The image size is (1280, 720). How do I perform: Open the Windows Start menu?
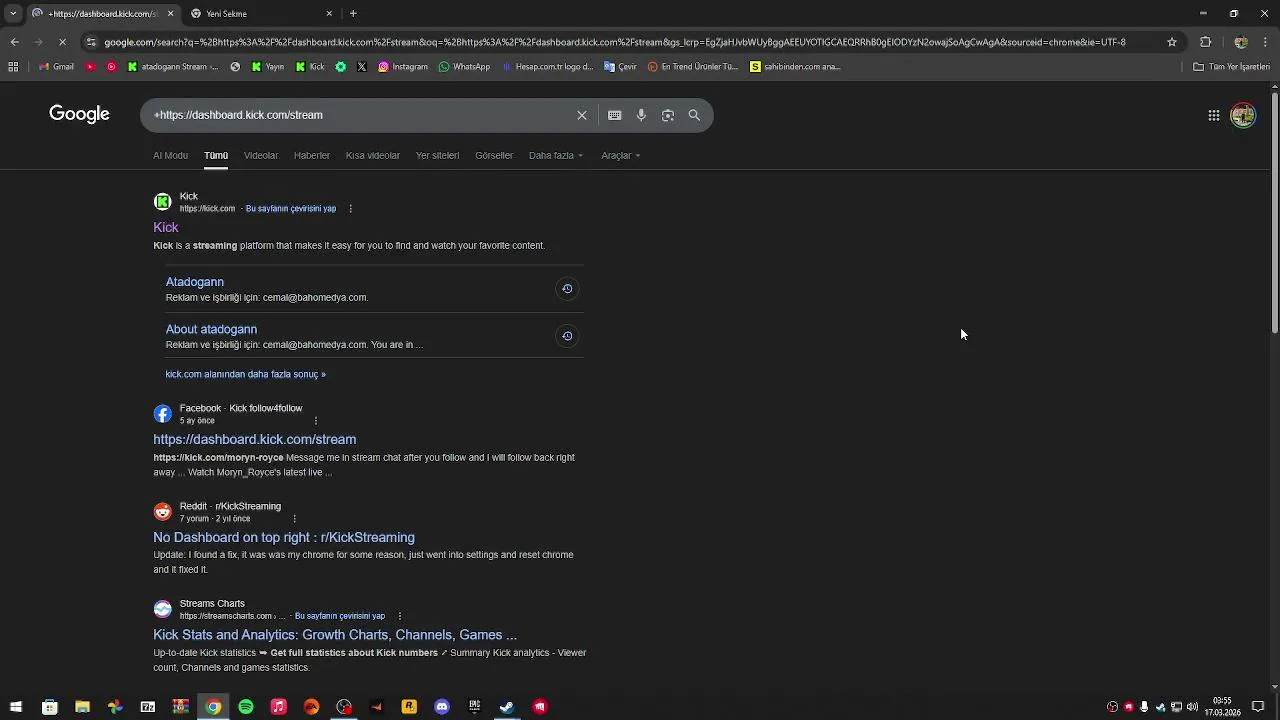(x=16, y=707)
